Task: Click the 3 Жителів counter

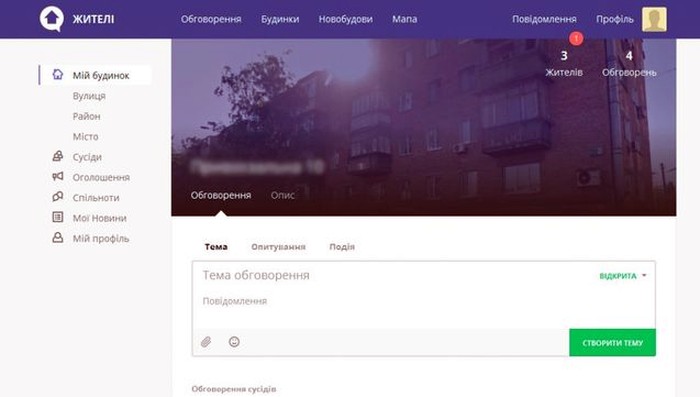Action: coord(564,63)
